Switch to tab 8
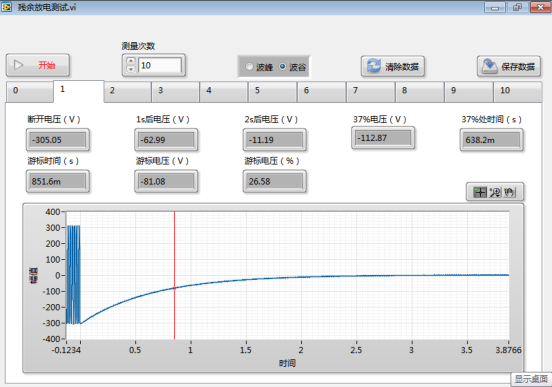The image size is (552, 387). 419,92
